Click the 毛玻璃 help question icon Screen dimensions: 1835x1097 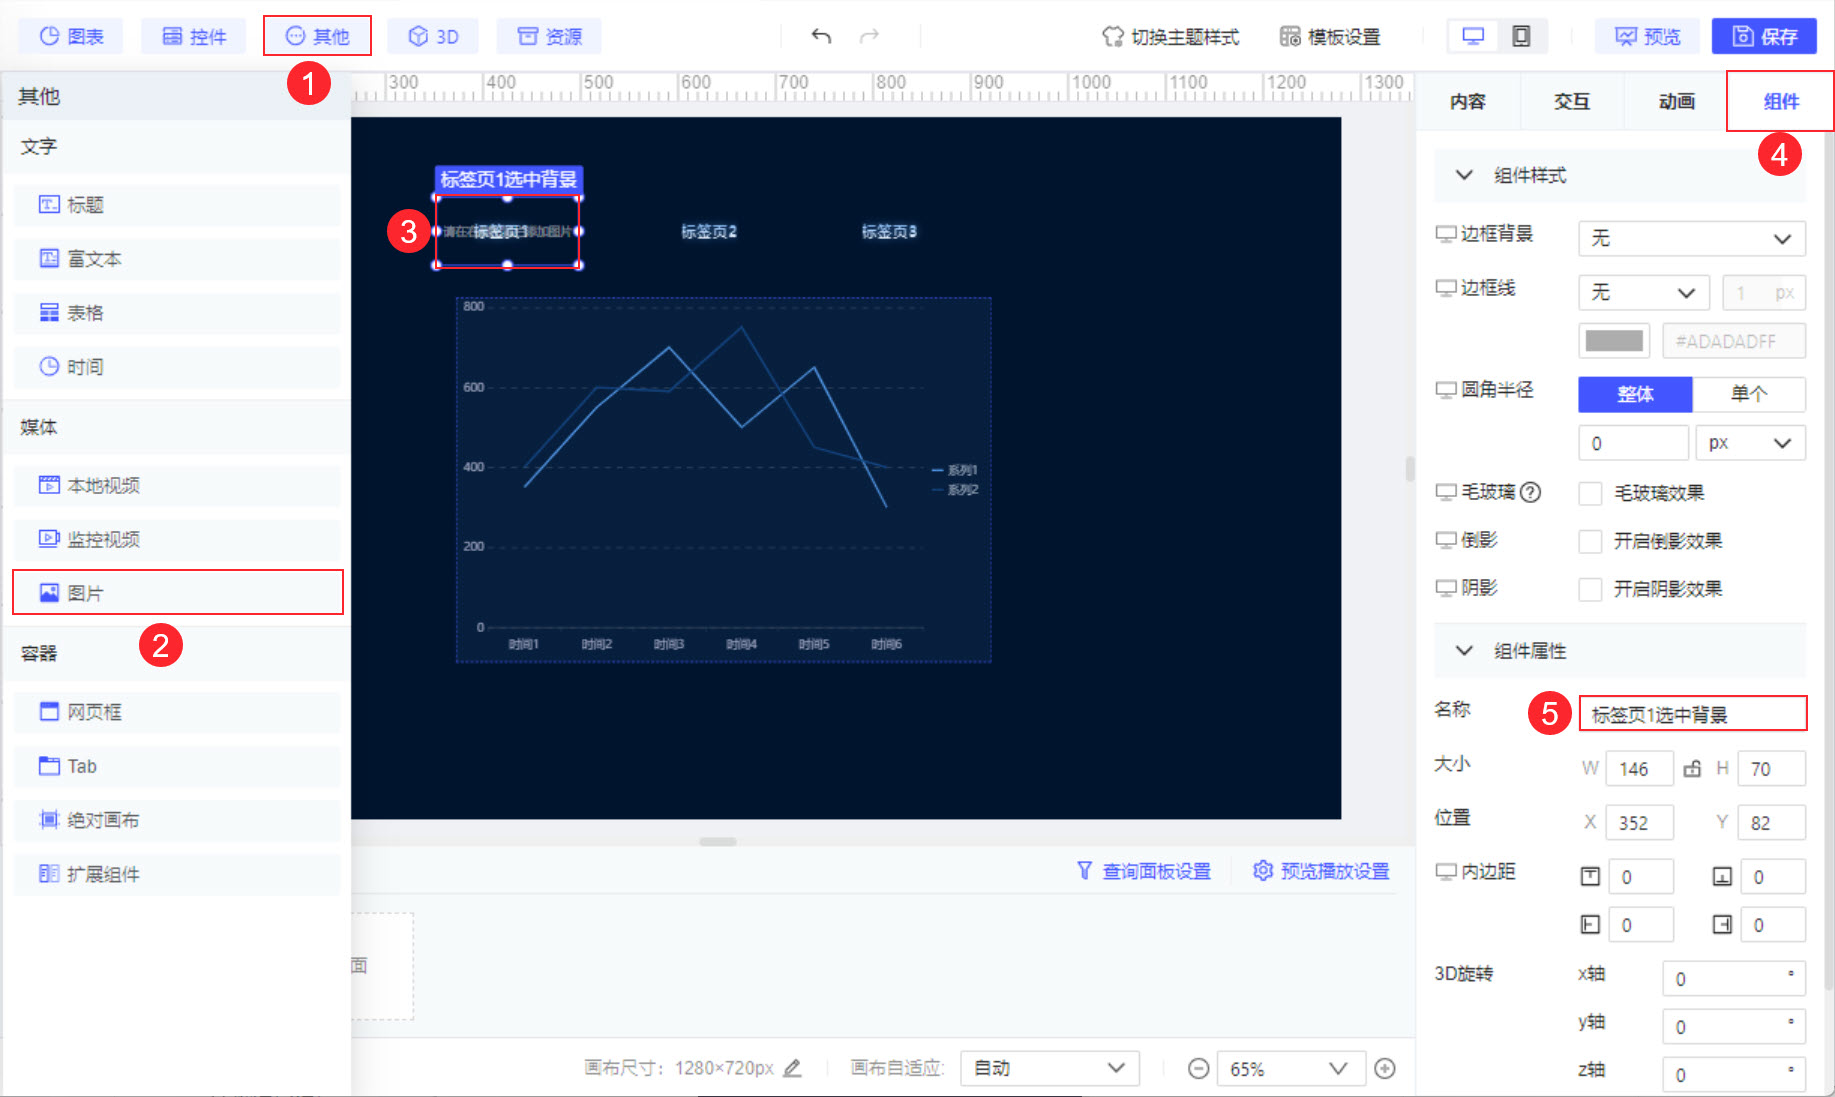point(1530,492)
